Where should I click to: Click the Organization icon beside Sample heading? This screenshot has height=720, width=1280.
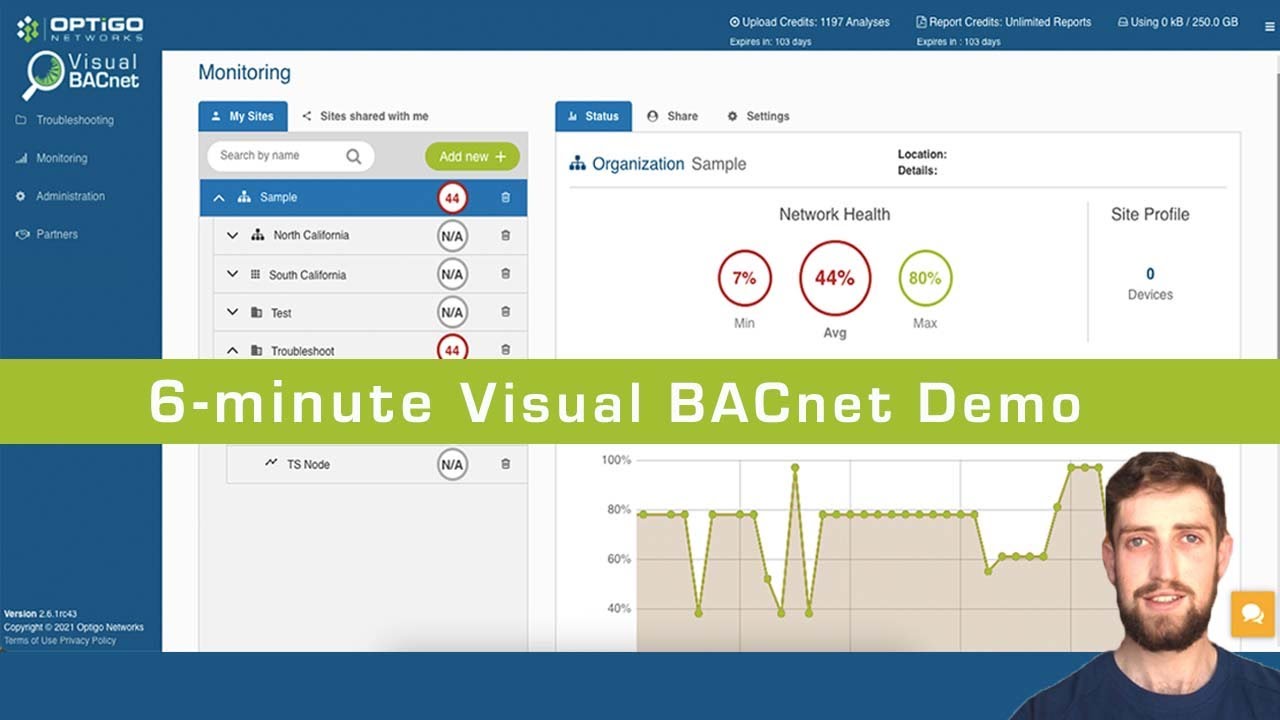point(577,164)
